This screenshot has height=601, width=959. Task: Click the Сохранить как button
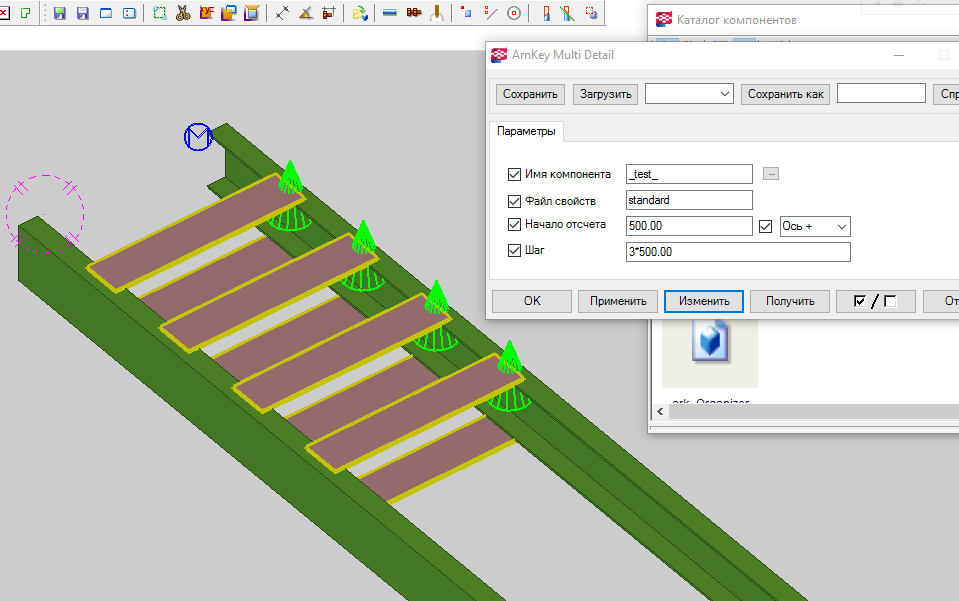(786, 94)
